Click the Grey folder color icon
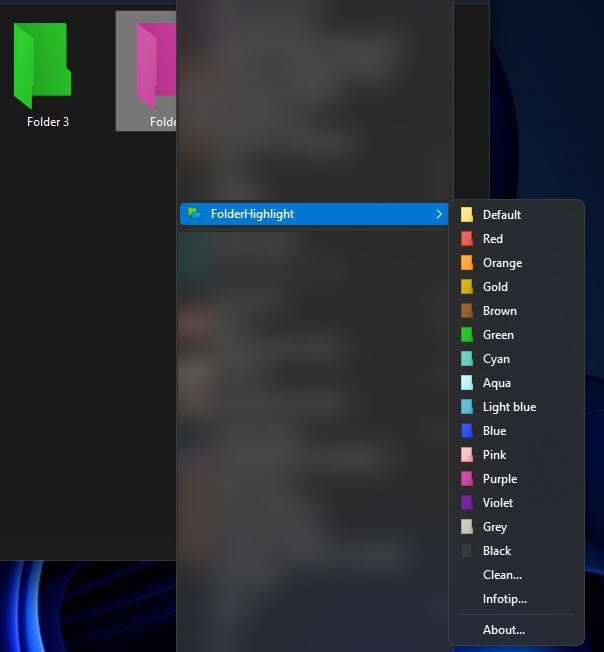 [x=467, y=527]
